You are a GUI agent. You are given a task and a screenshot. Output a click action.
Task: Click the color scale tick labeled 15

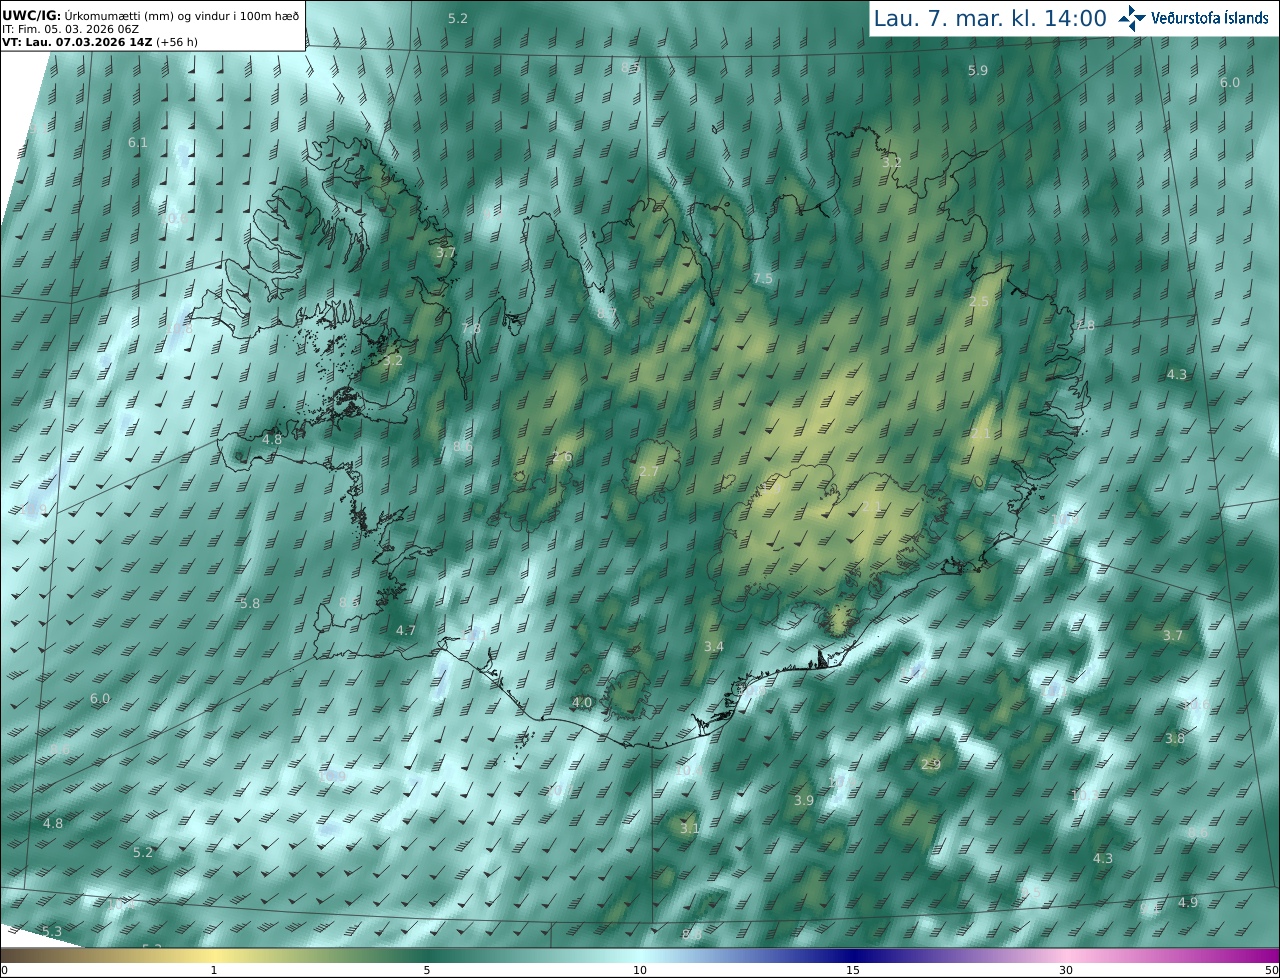tap(853, 970)
